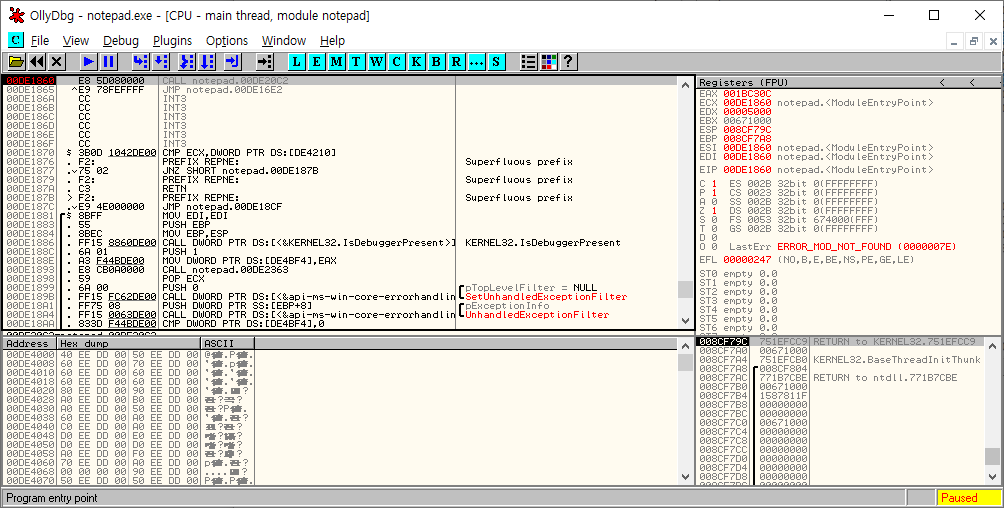Select the Zero flag Z value

click(714, 211)
